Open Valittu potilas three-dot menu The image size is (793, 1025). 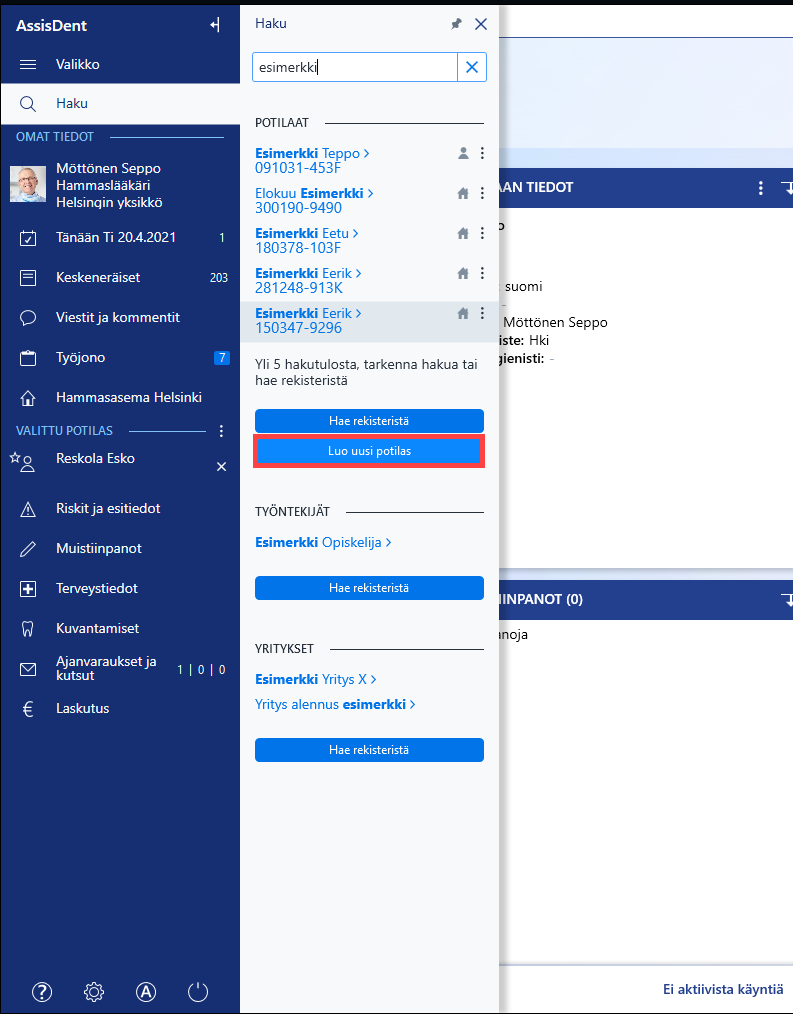tap(222, 431)
